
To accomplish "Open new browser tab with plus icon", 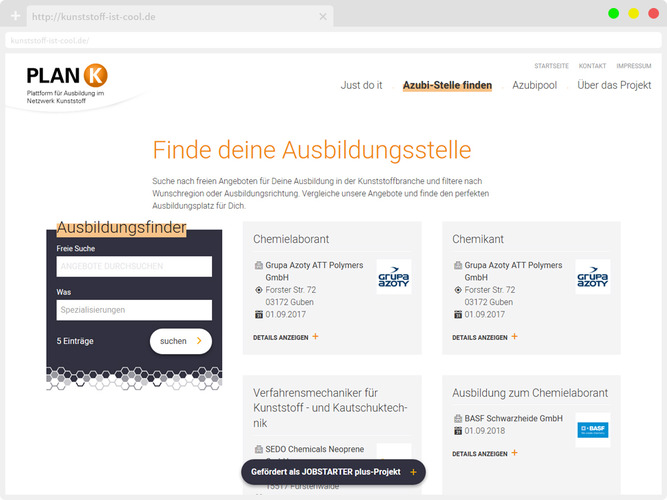I will pos(15,17).
